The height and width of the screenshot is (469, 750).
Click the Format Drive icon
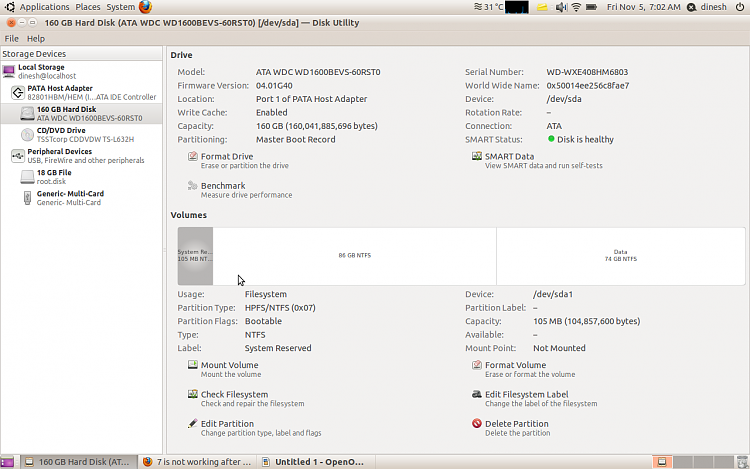coord(192,156)
